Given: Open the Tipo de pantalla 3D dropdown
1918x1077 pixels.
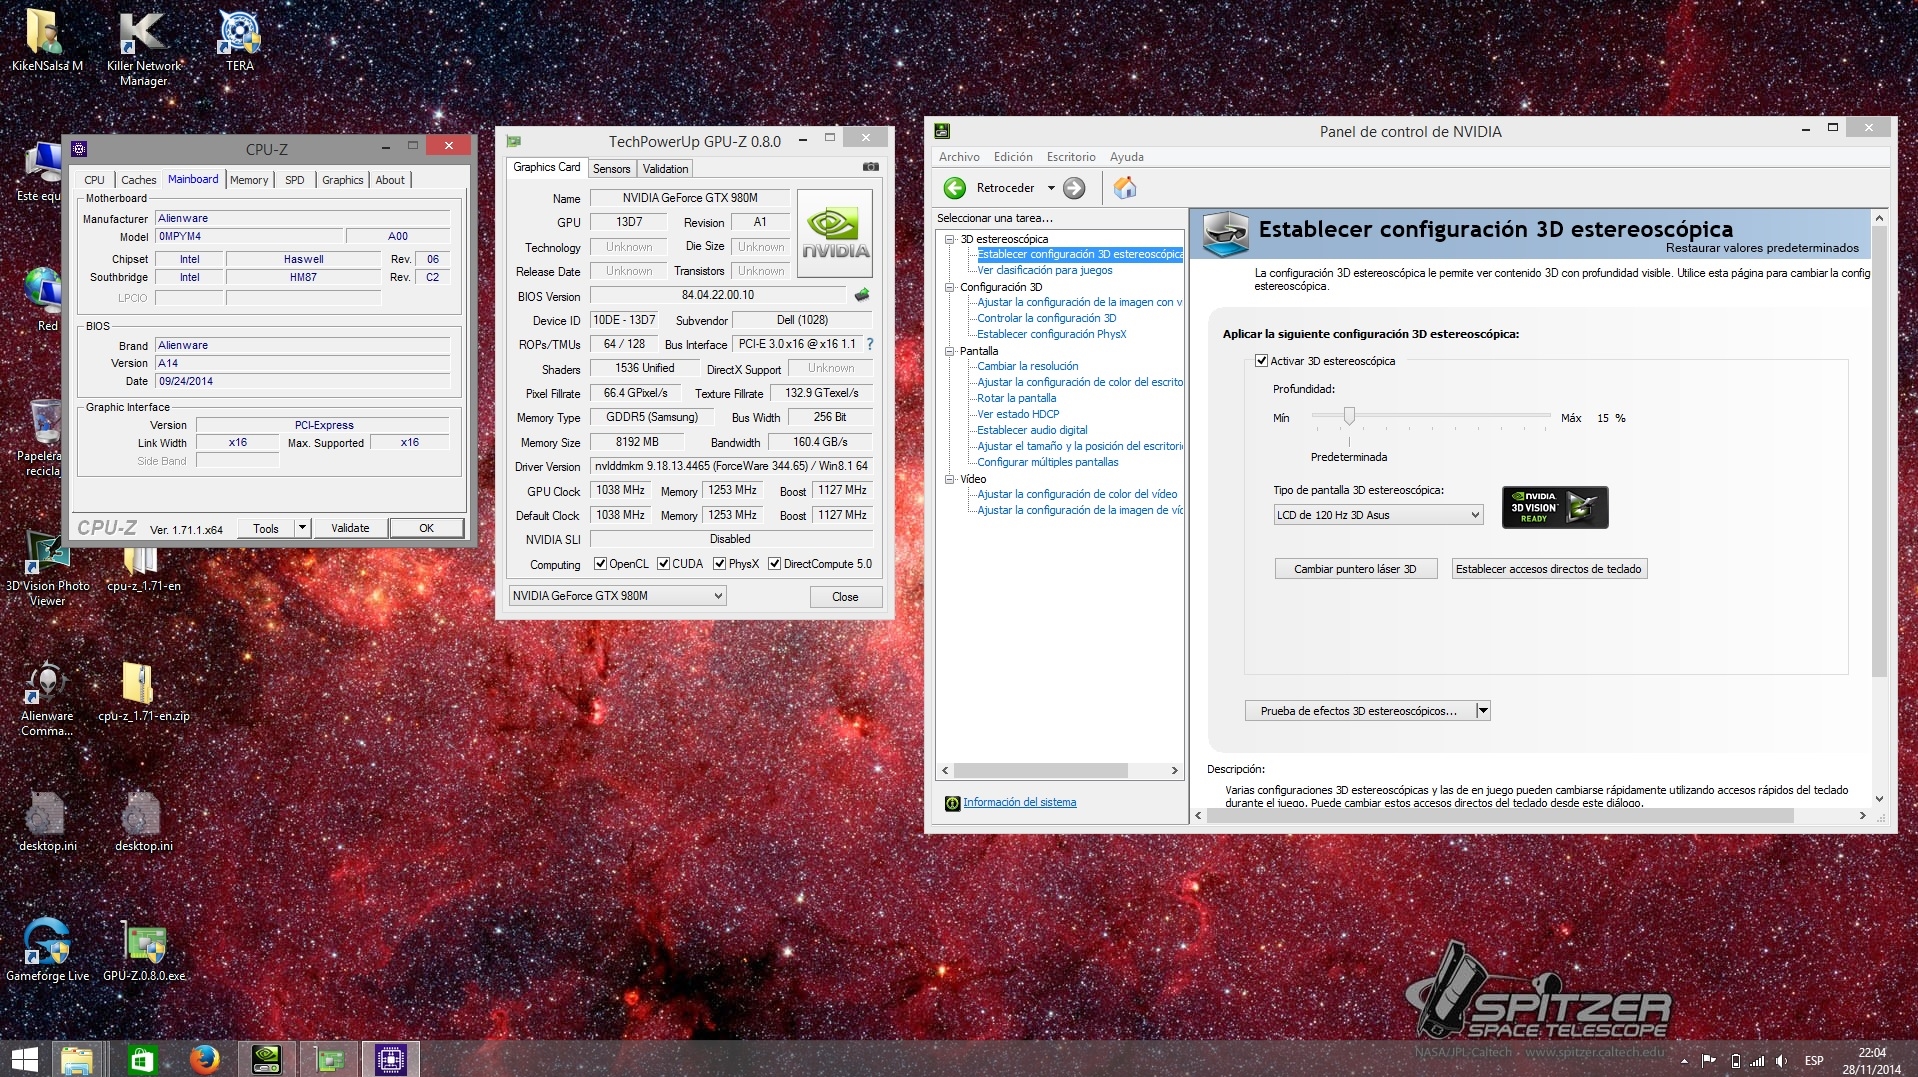Looking at the screenshot, I should tap(1378, 515).
